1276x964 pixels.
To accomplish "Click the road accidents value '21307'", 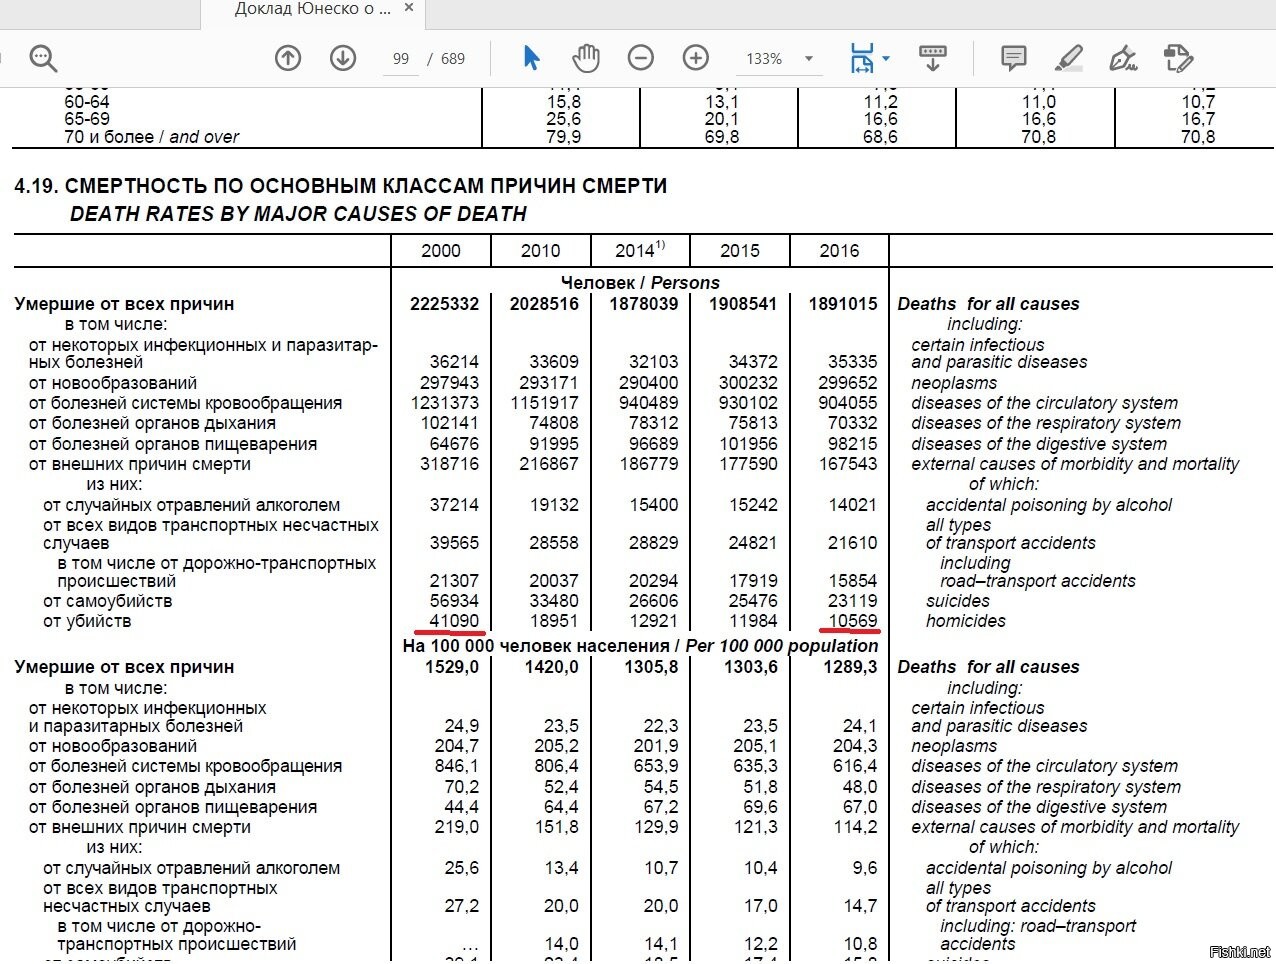I will click(x=454, y=581).
